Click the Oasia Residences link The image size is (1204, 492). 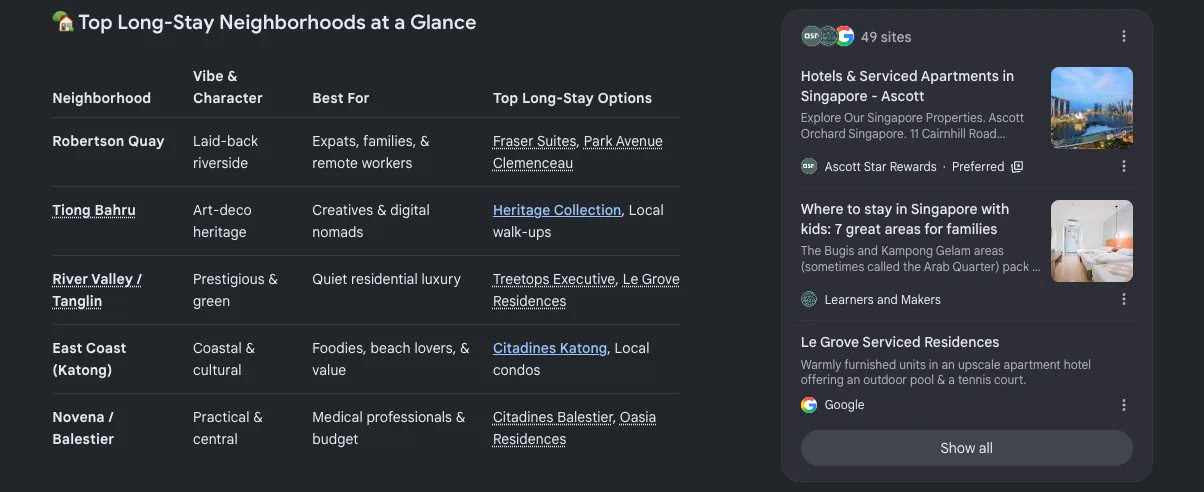(574, 428)
